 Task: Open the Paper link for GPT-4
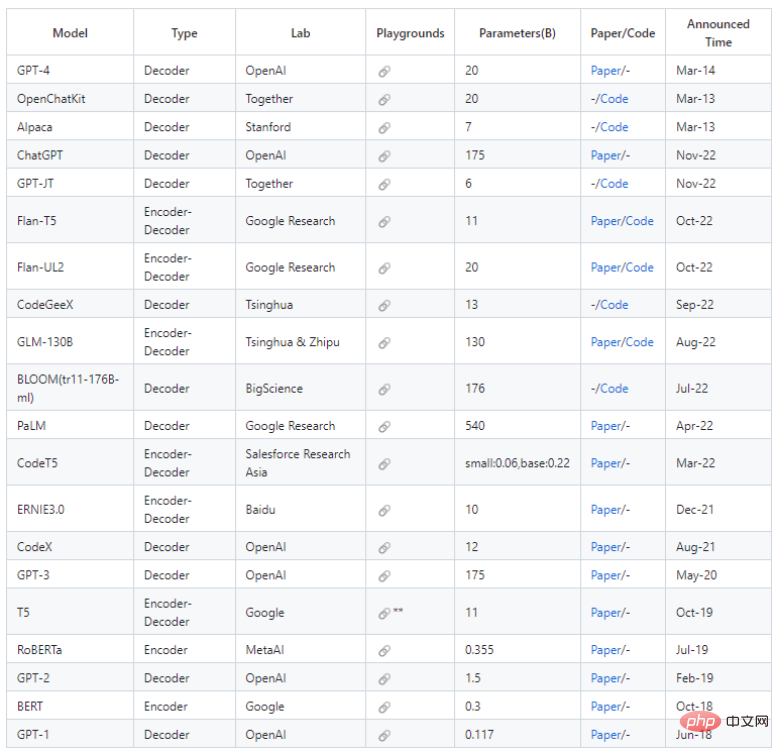click(x=606, y=71)
